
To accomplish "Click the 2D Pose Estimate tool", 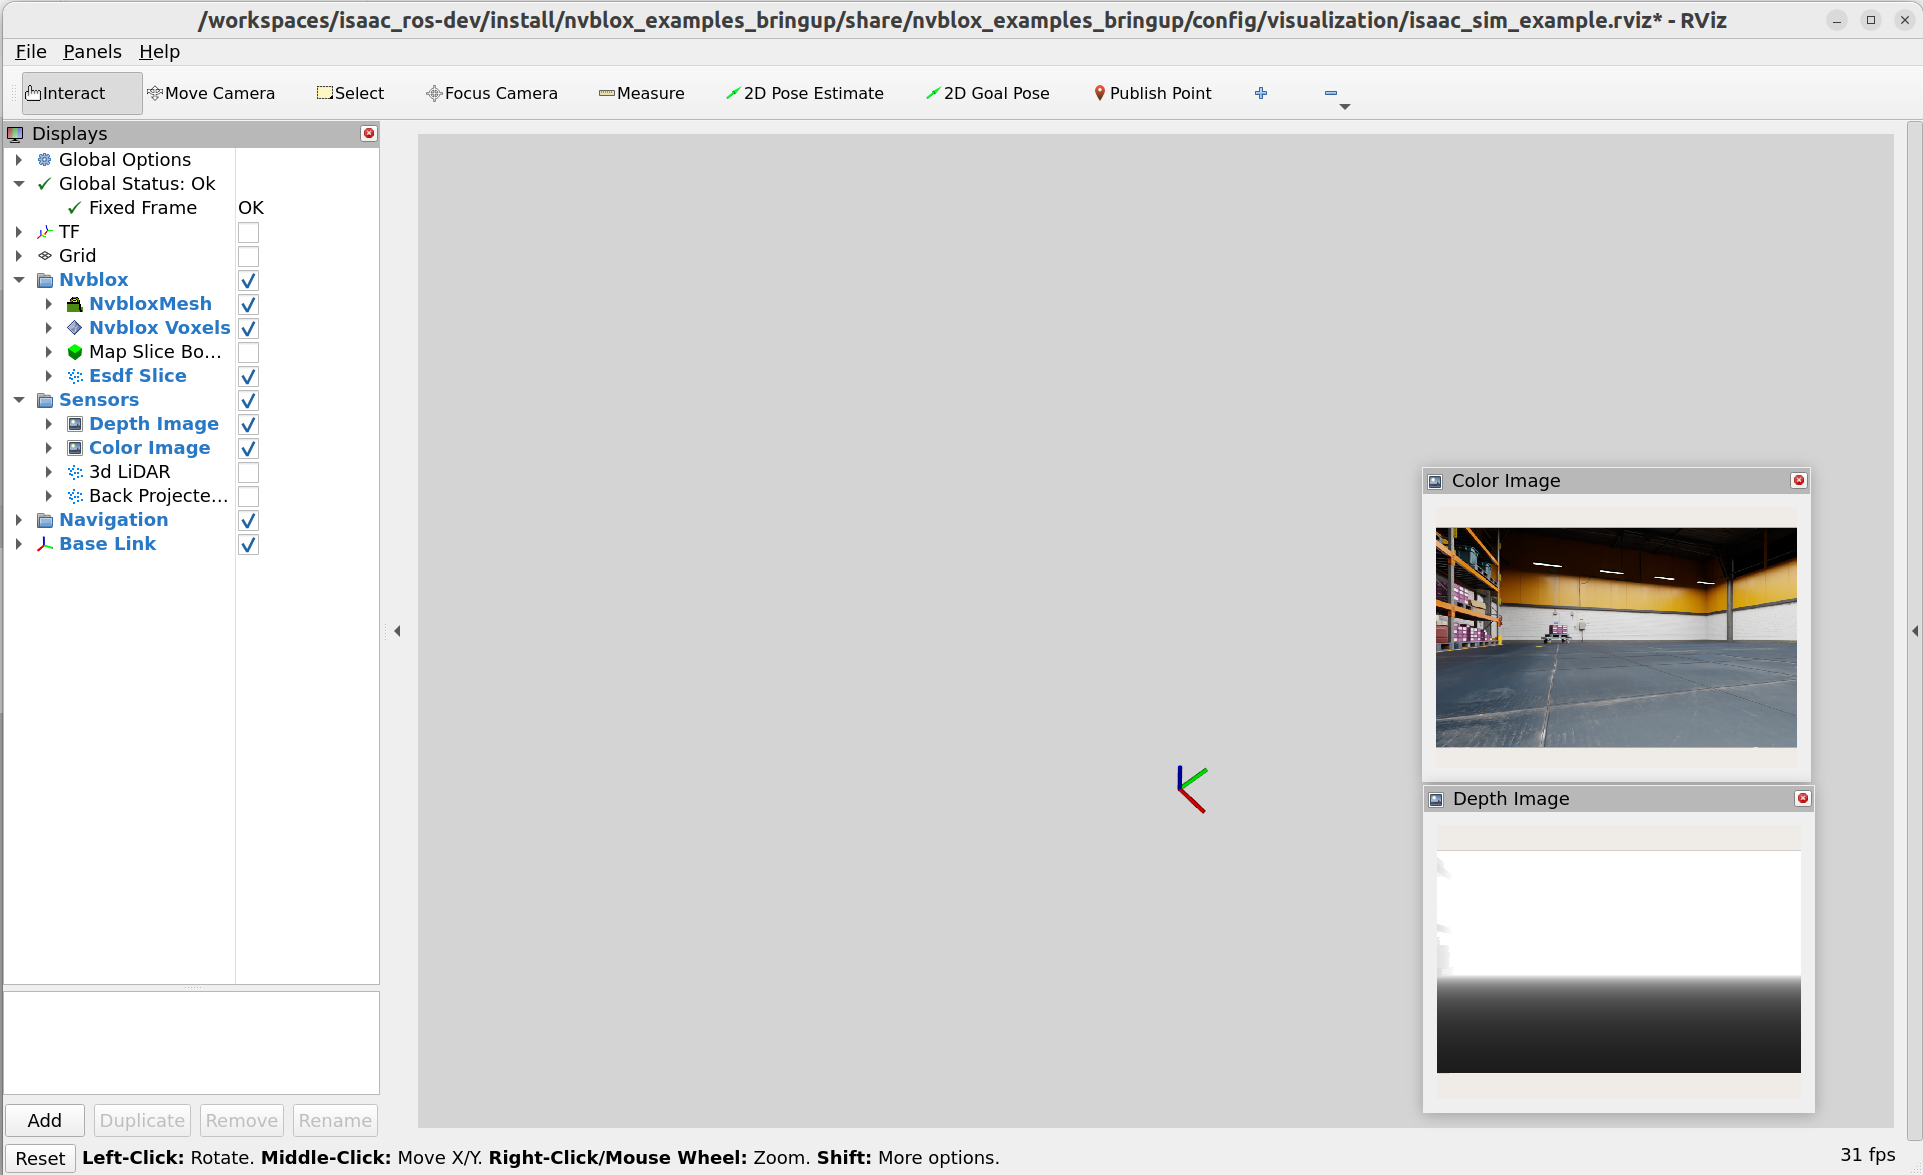I will pos(804,93).
